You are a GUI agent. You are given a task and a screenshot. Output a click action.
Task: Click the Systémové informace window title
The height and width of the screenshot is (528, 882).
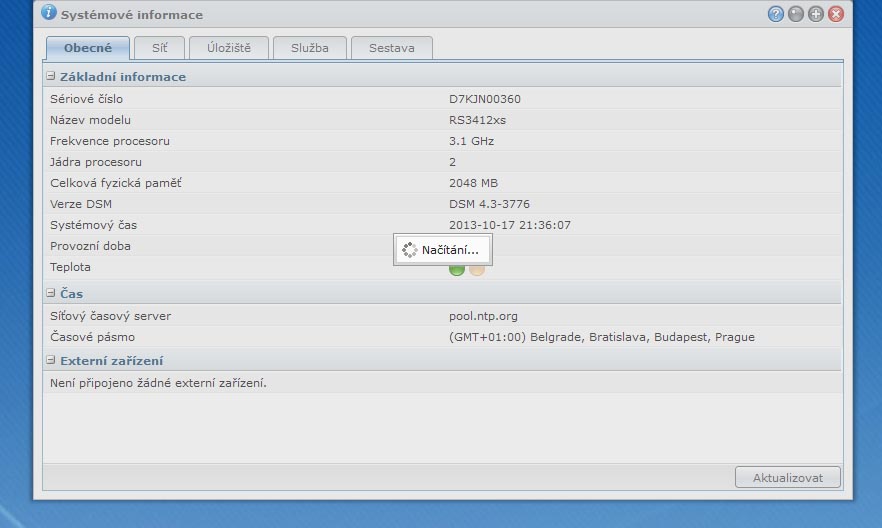pyautogui.click(x=132, y=15)
